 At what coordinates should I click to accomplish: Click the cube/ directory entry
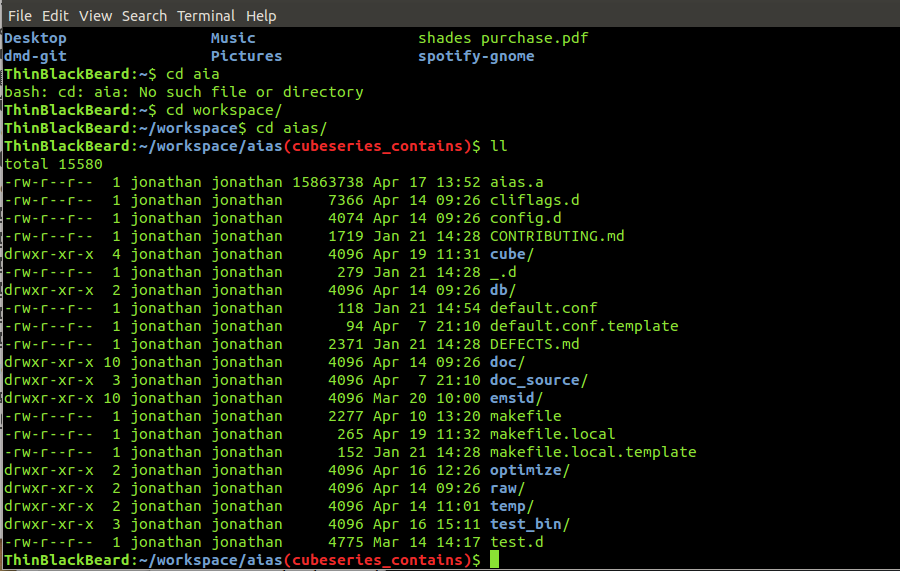coord(512,254)
